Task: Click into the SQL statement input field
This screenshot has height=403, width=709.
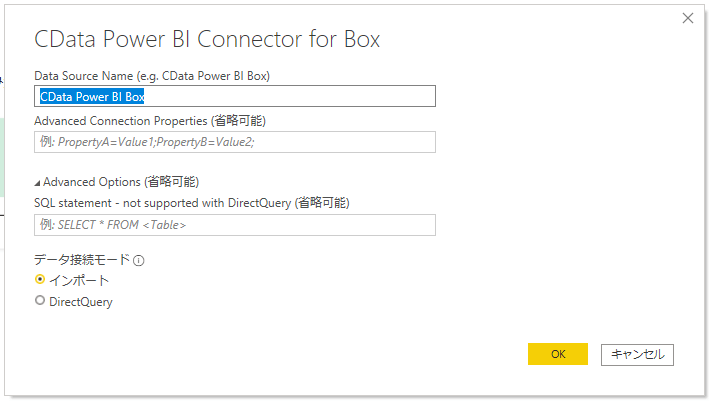Action: tap(234, 225)
